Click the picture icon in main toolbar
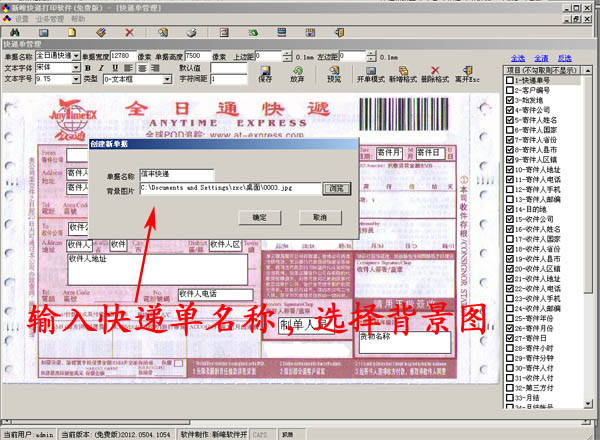600x440 pixels. 44,33
